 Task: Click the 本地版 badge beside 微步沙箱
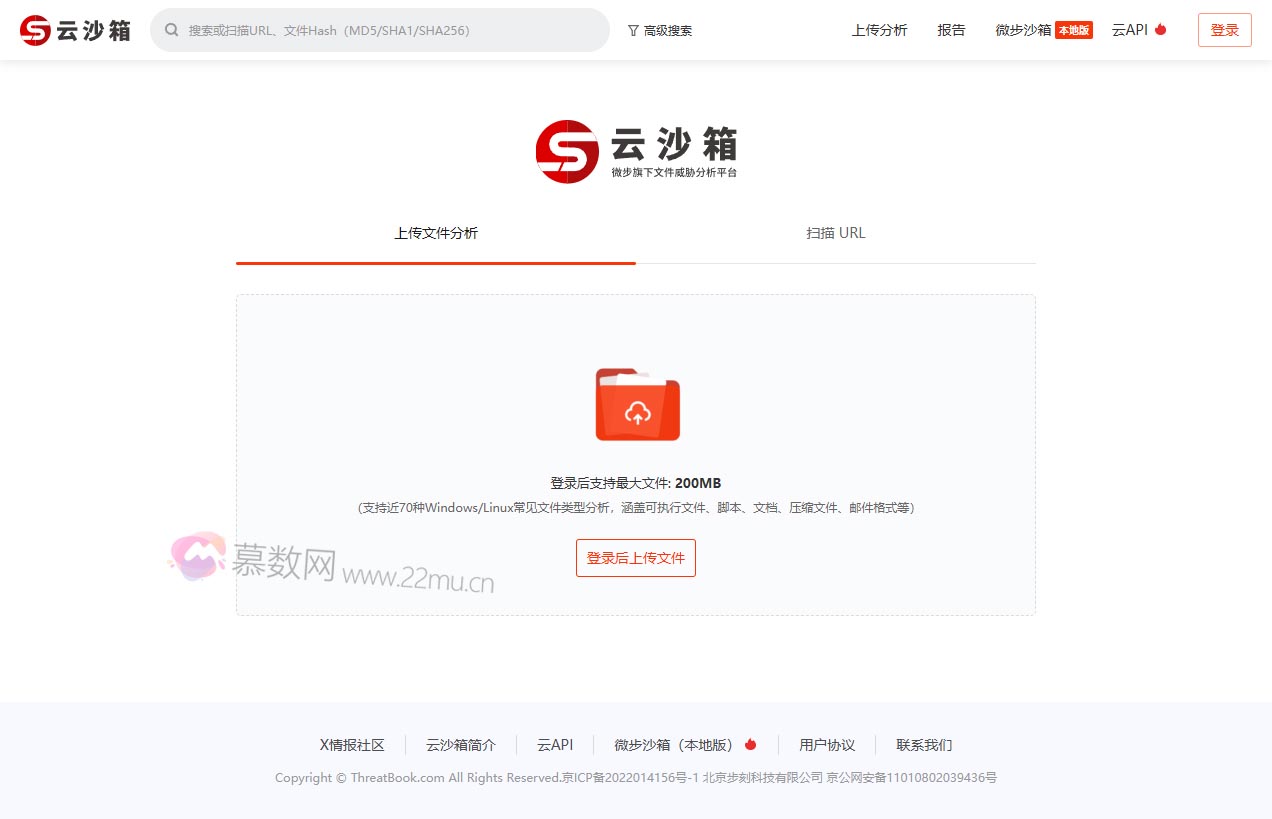pos(1074,30)
